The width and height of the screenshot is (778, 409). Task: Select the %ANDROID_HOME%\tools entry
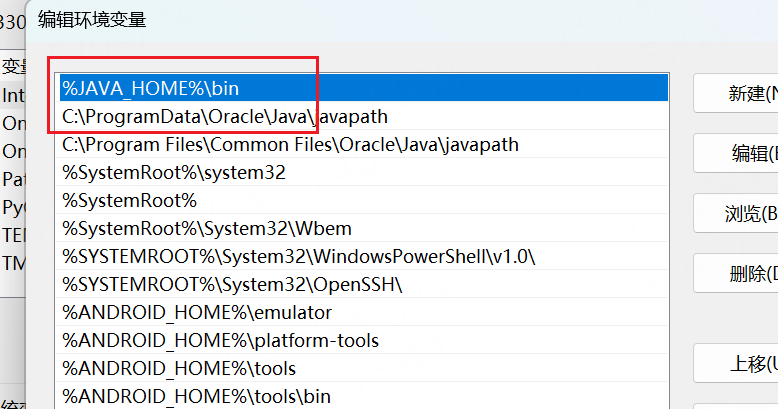point(363,368)
